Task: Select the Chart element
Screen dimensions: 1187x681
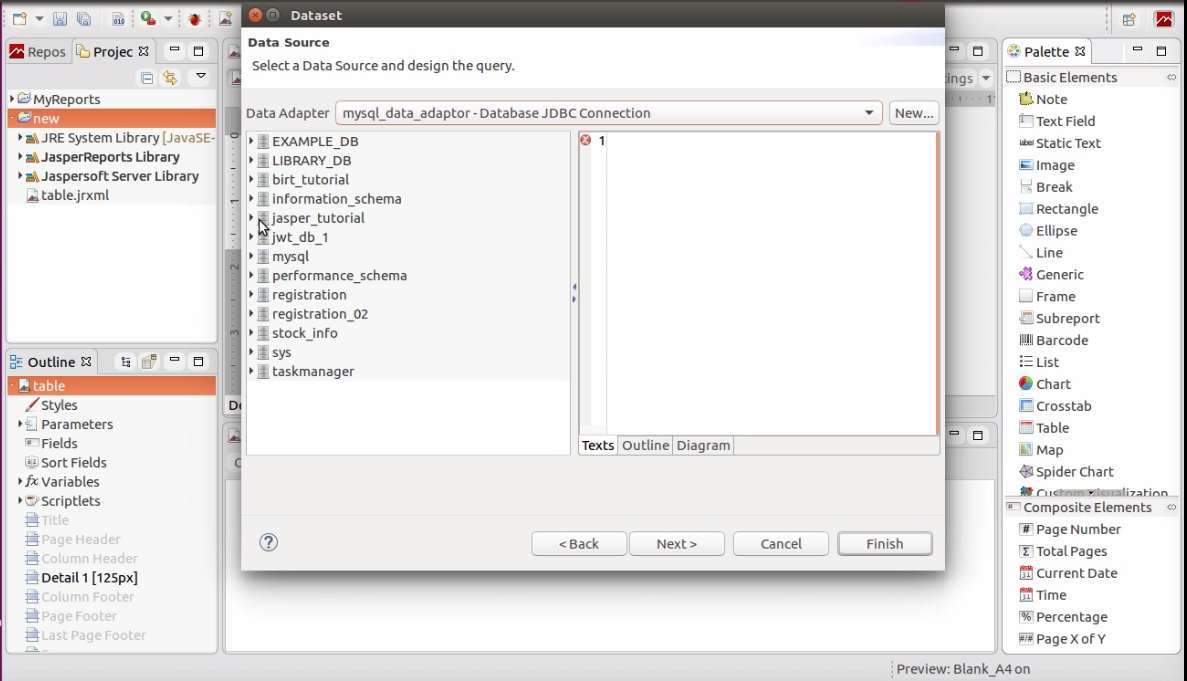Action: pos(1045,384)
